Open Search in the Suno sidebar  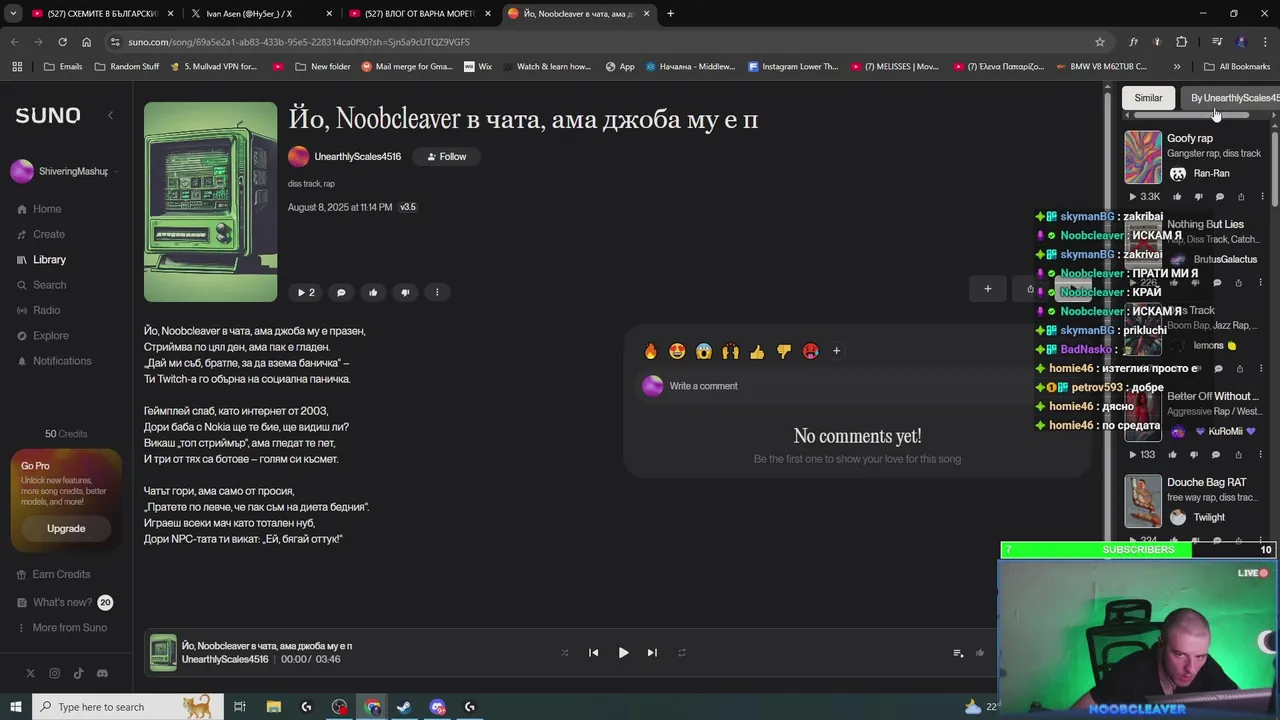42,285
